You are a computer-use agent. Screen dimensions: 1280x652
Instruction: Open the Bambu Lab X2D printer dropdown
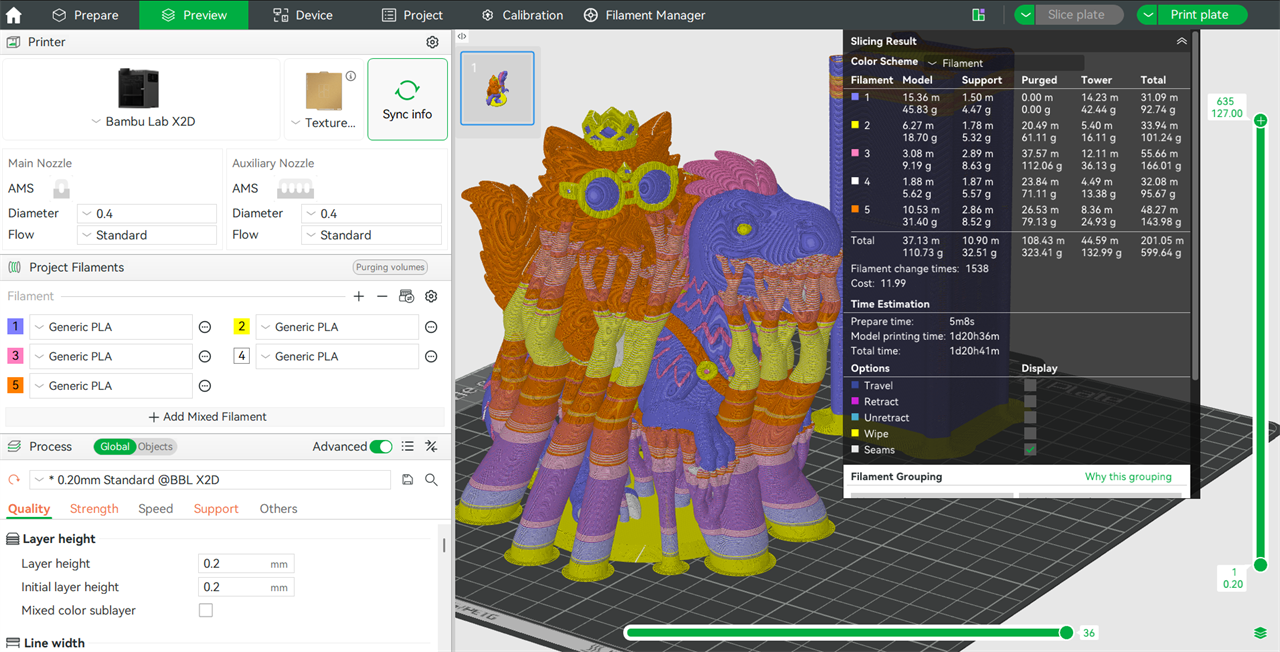point(142,122)
